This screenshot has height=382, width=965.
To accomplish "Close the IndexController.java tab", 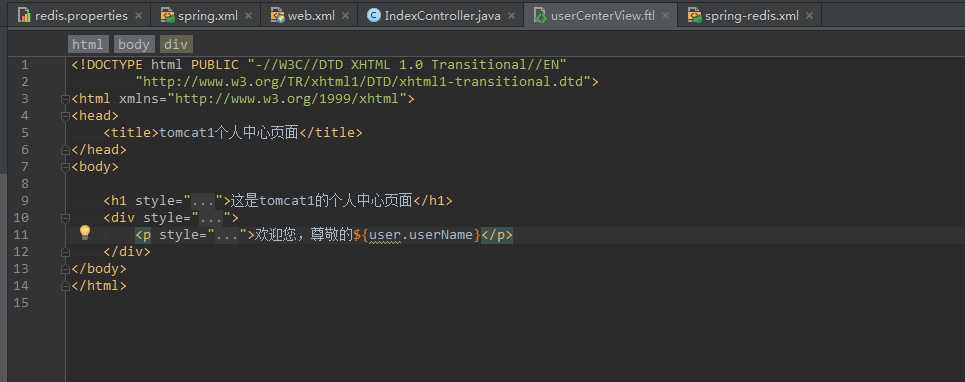I will coord(511,16).
